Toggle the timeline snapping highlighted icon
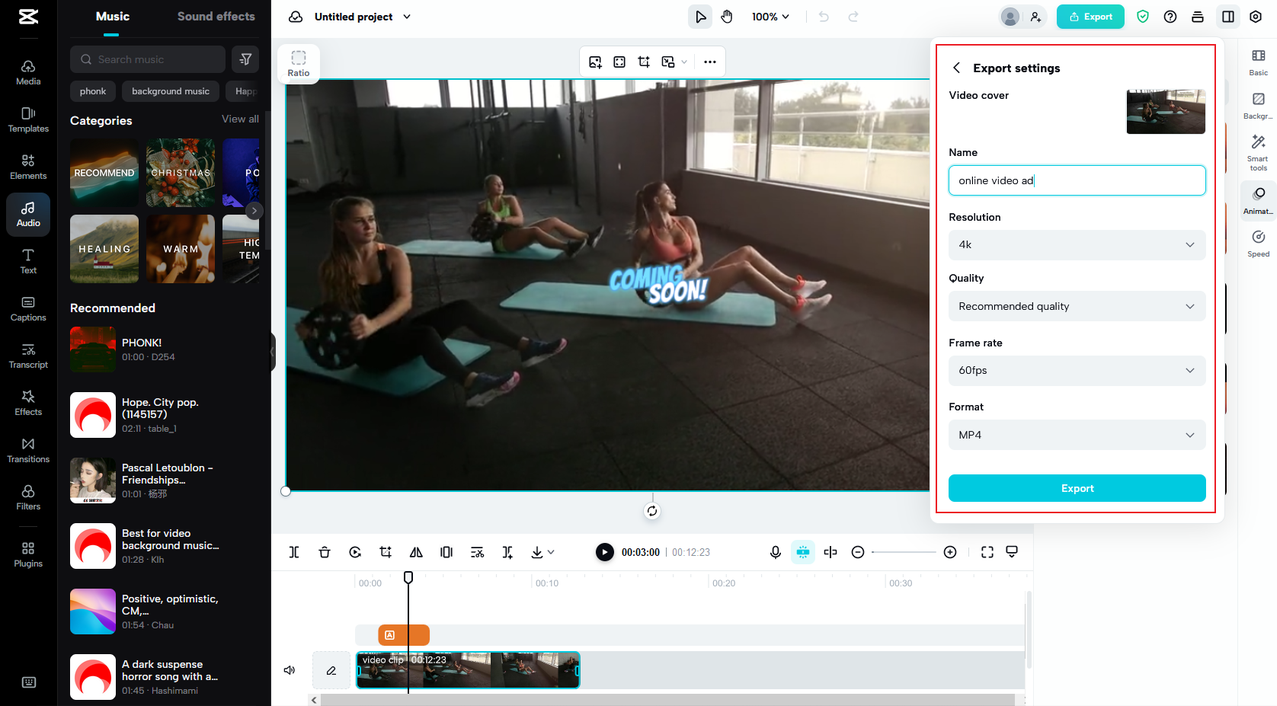 pyautogui.click(x=802, y=552)
